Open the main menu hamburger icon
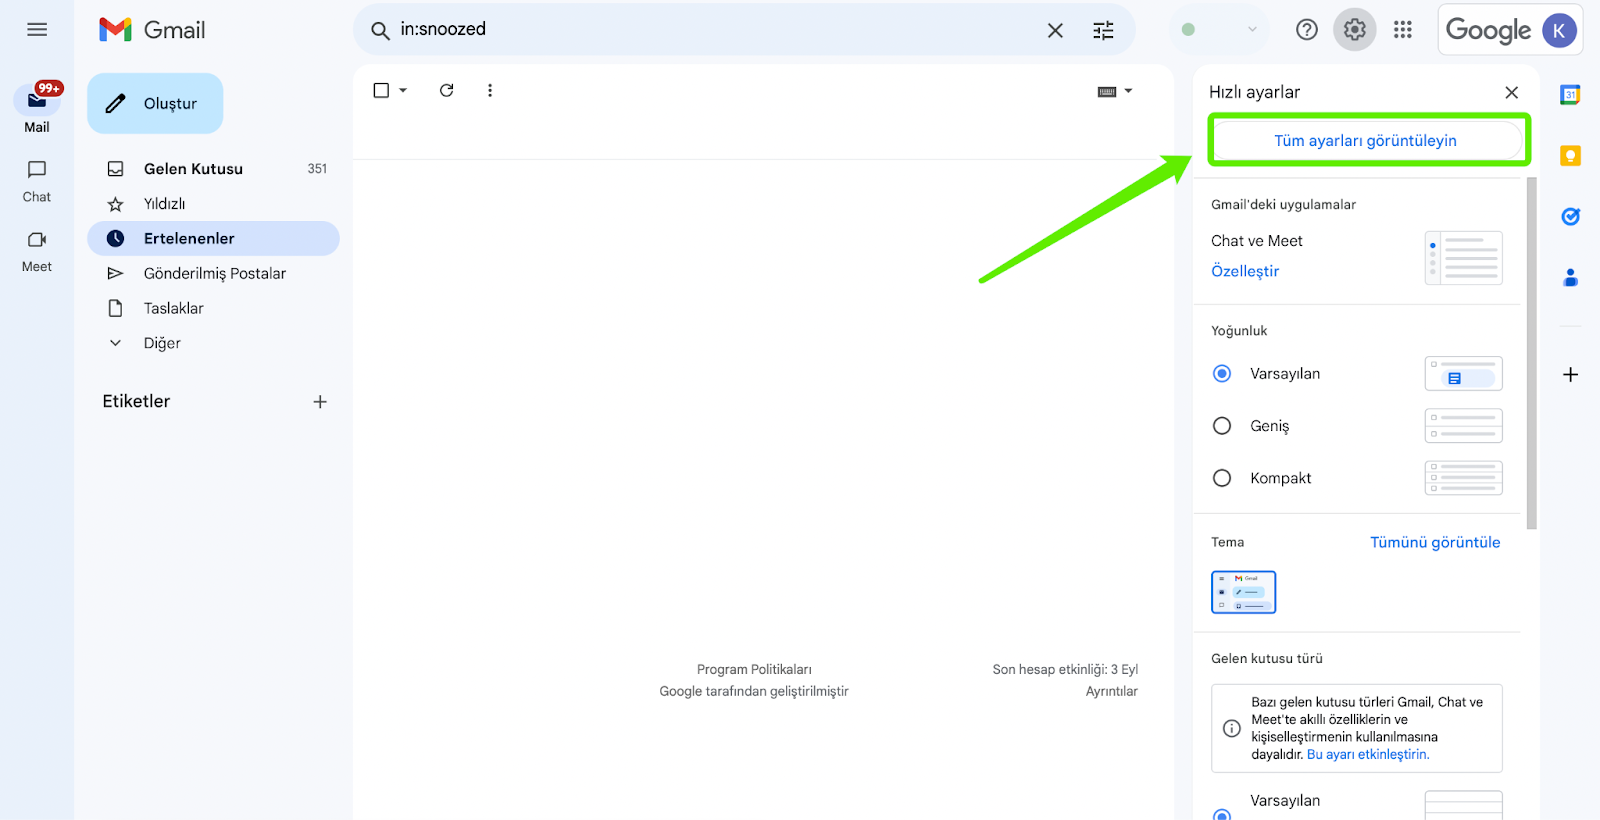 pyautogui.click(x=37, y=30)
